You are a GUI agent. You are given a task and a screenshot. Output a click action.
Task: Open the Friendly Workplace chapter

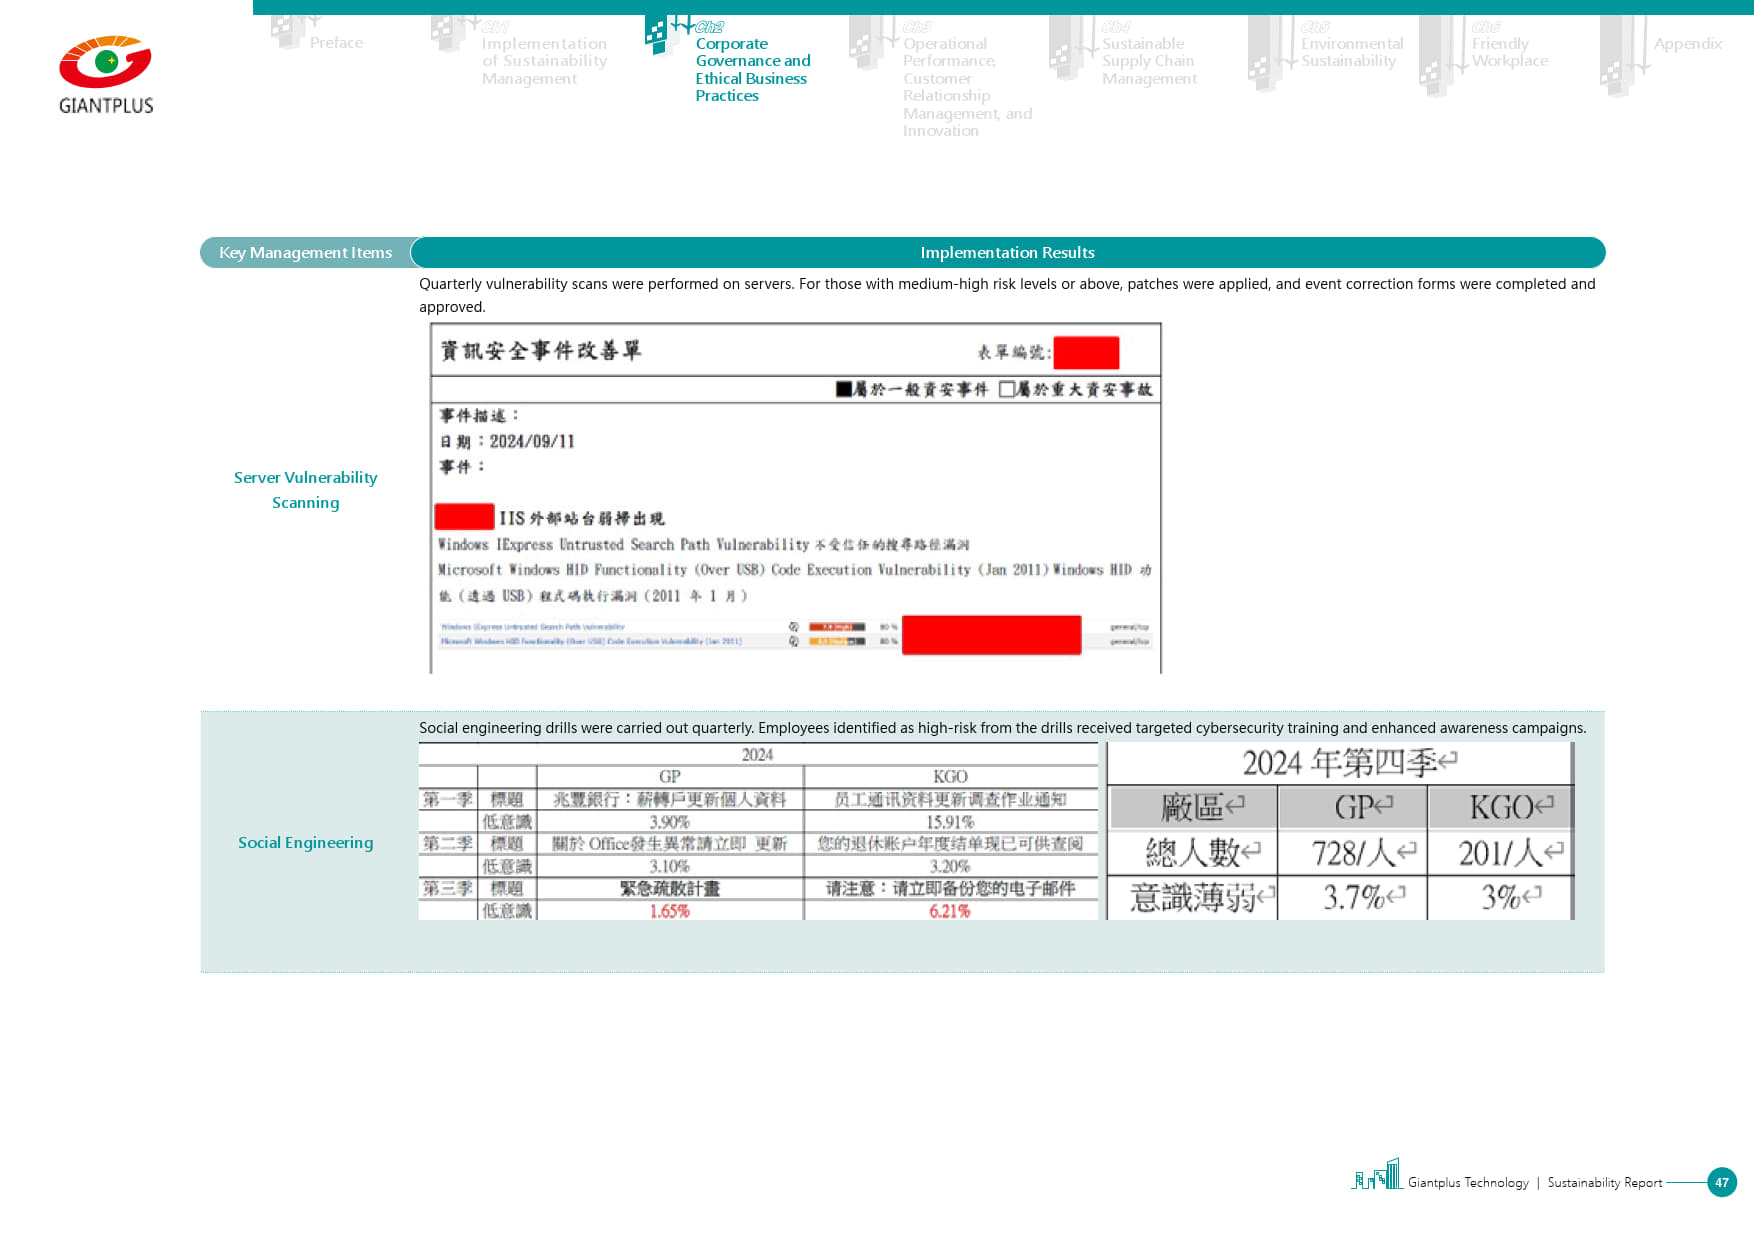point(1509,52)
